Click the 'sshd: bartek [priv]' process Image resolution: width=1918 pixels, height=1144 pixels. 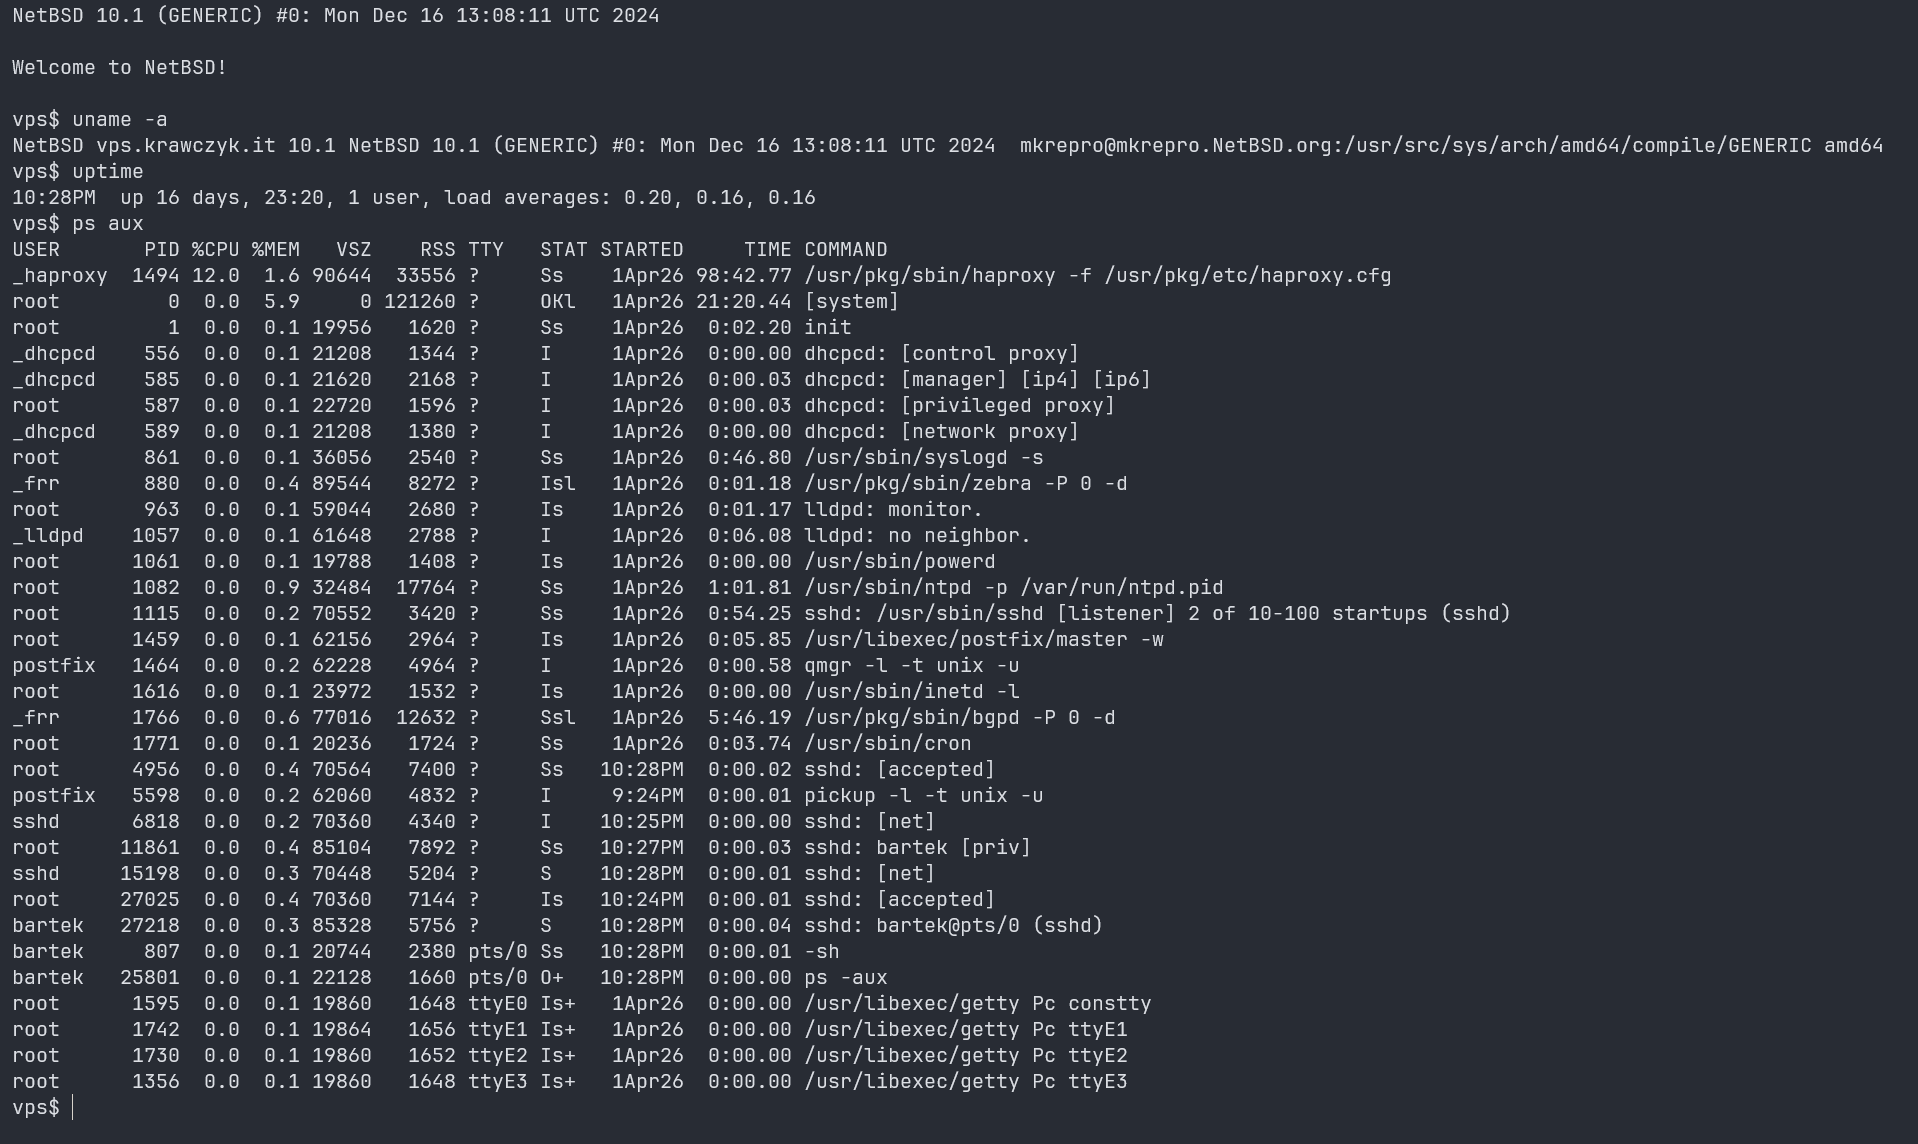[917, 847]
